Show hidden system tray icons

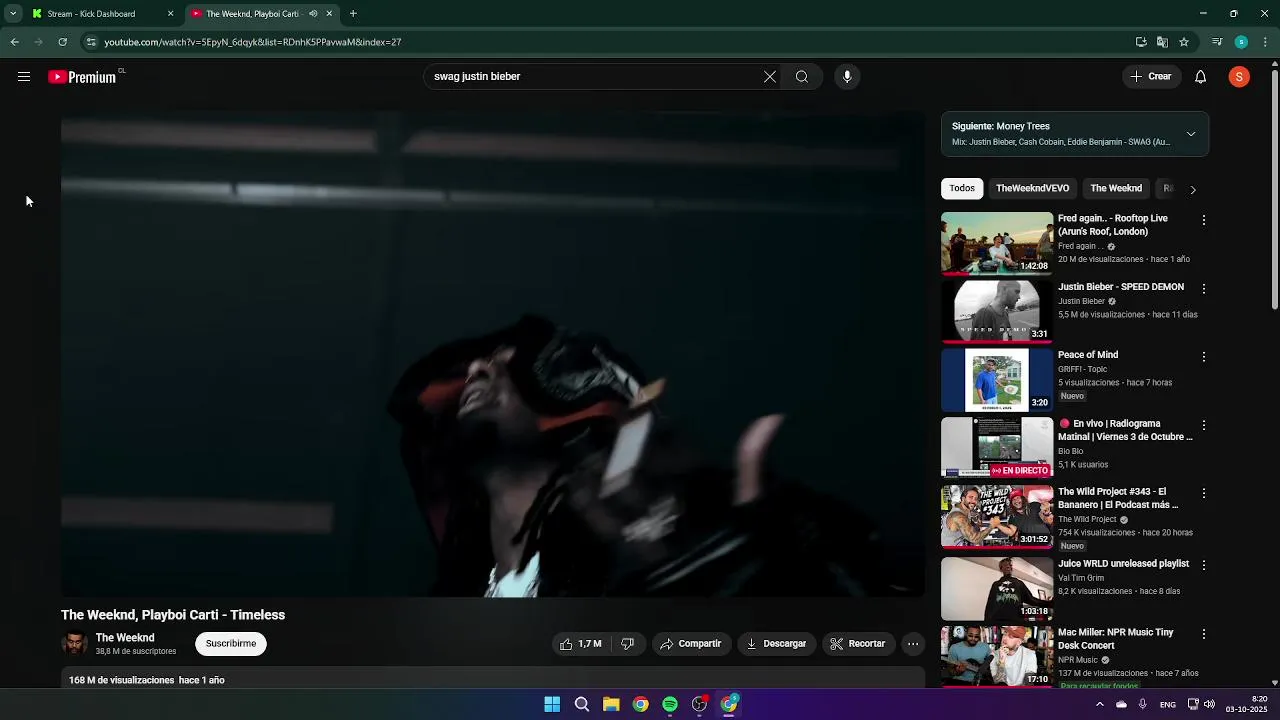click(1100, 704)
